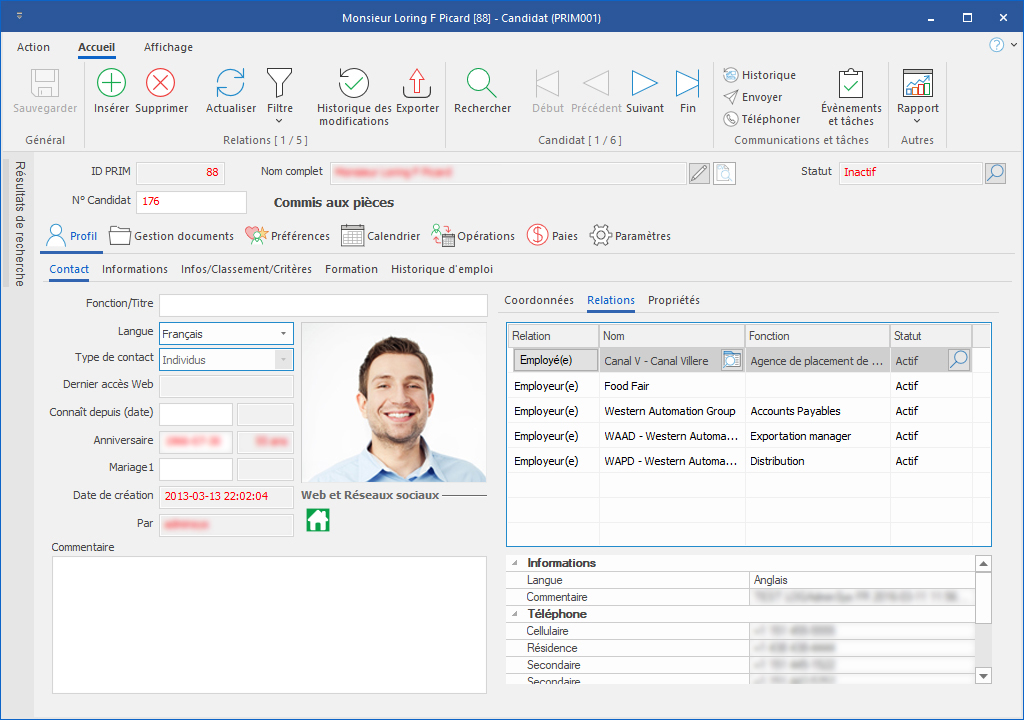Click the Exporter upload icon
The height and width of the screenshot is (720, 1024).
(417, 84)
